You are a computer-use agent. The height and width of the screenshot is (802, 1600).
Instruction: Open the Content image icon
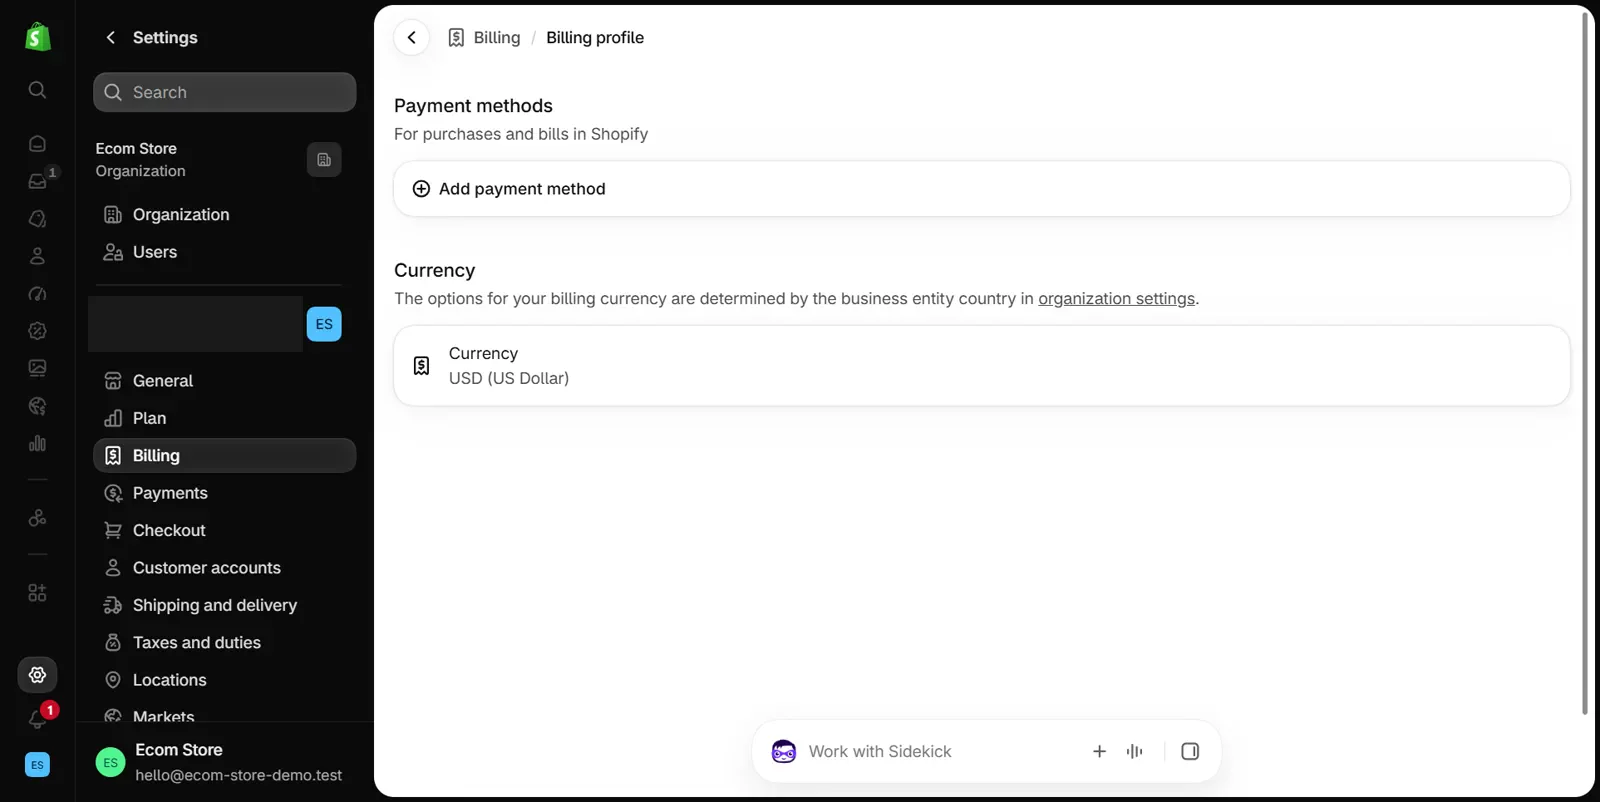coord(37,368)
